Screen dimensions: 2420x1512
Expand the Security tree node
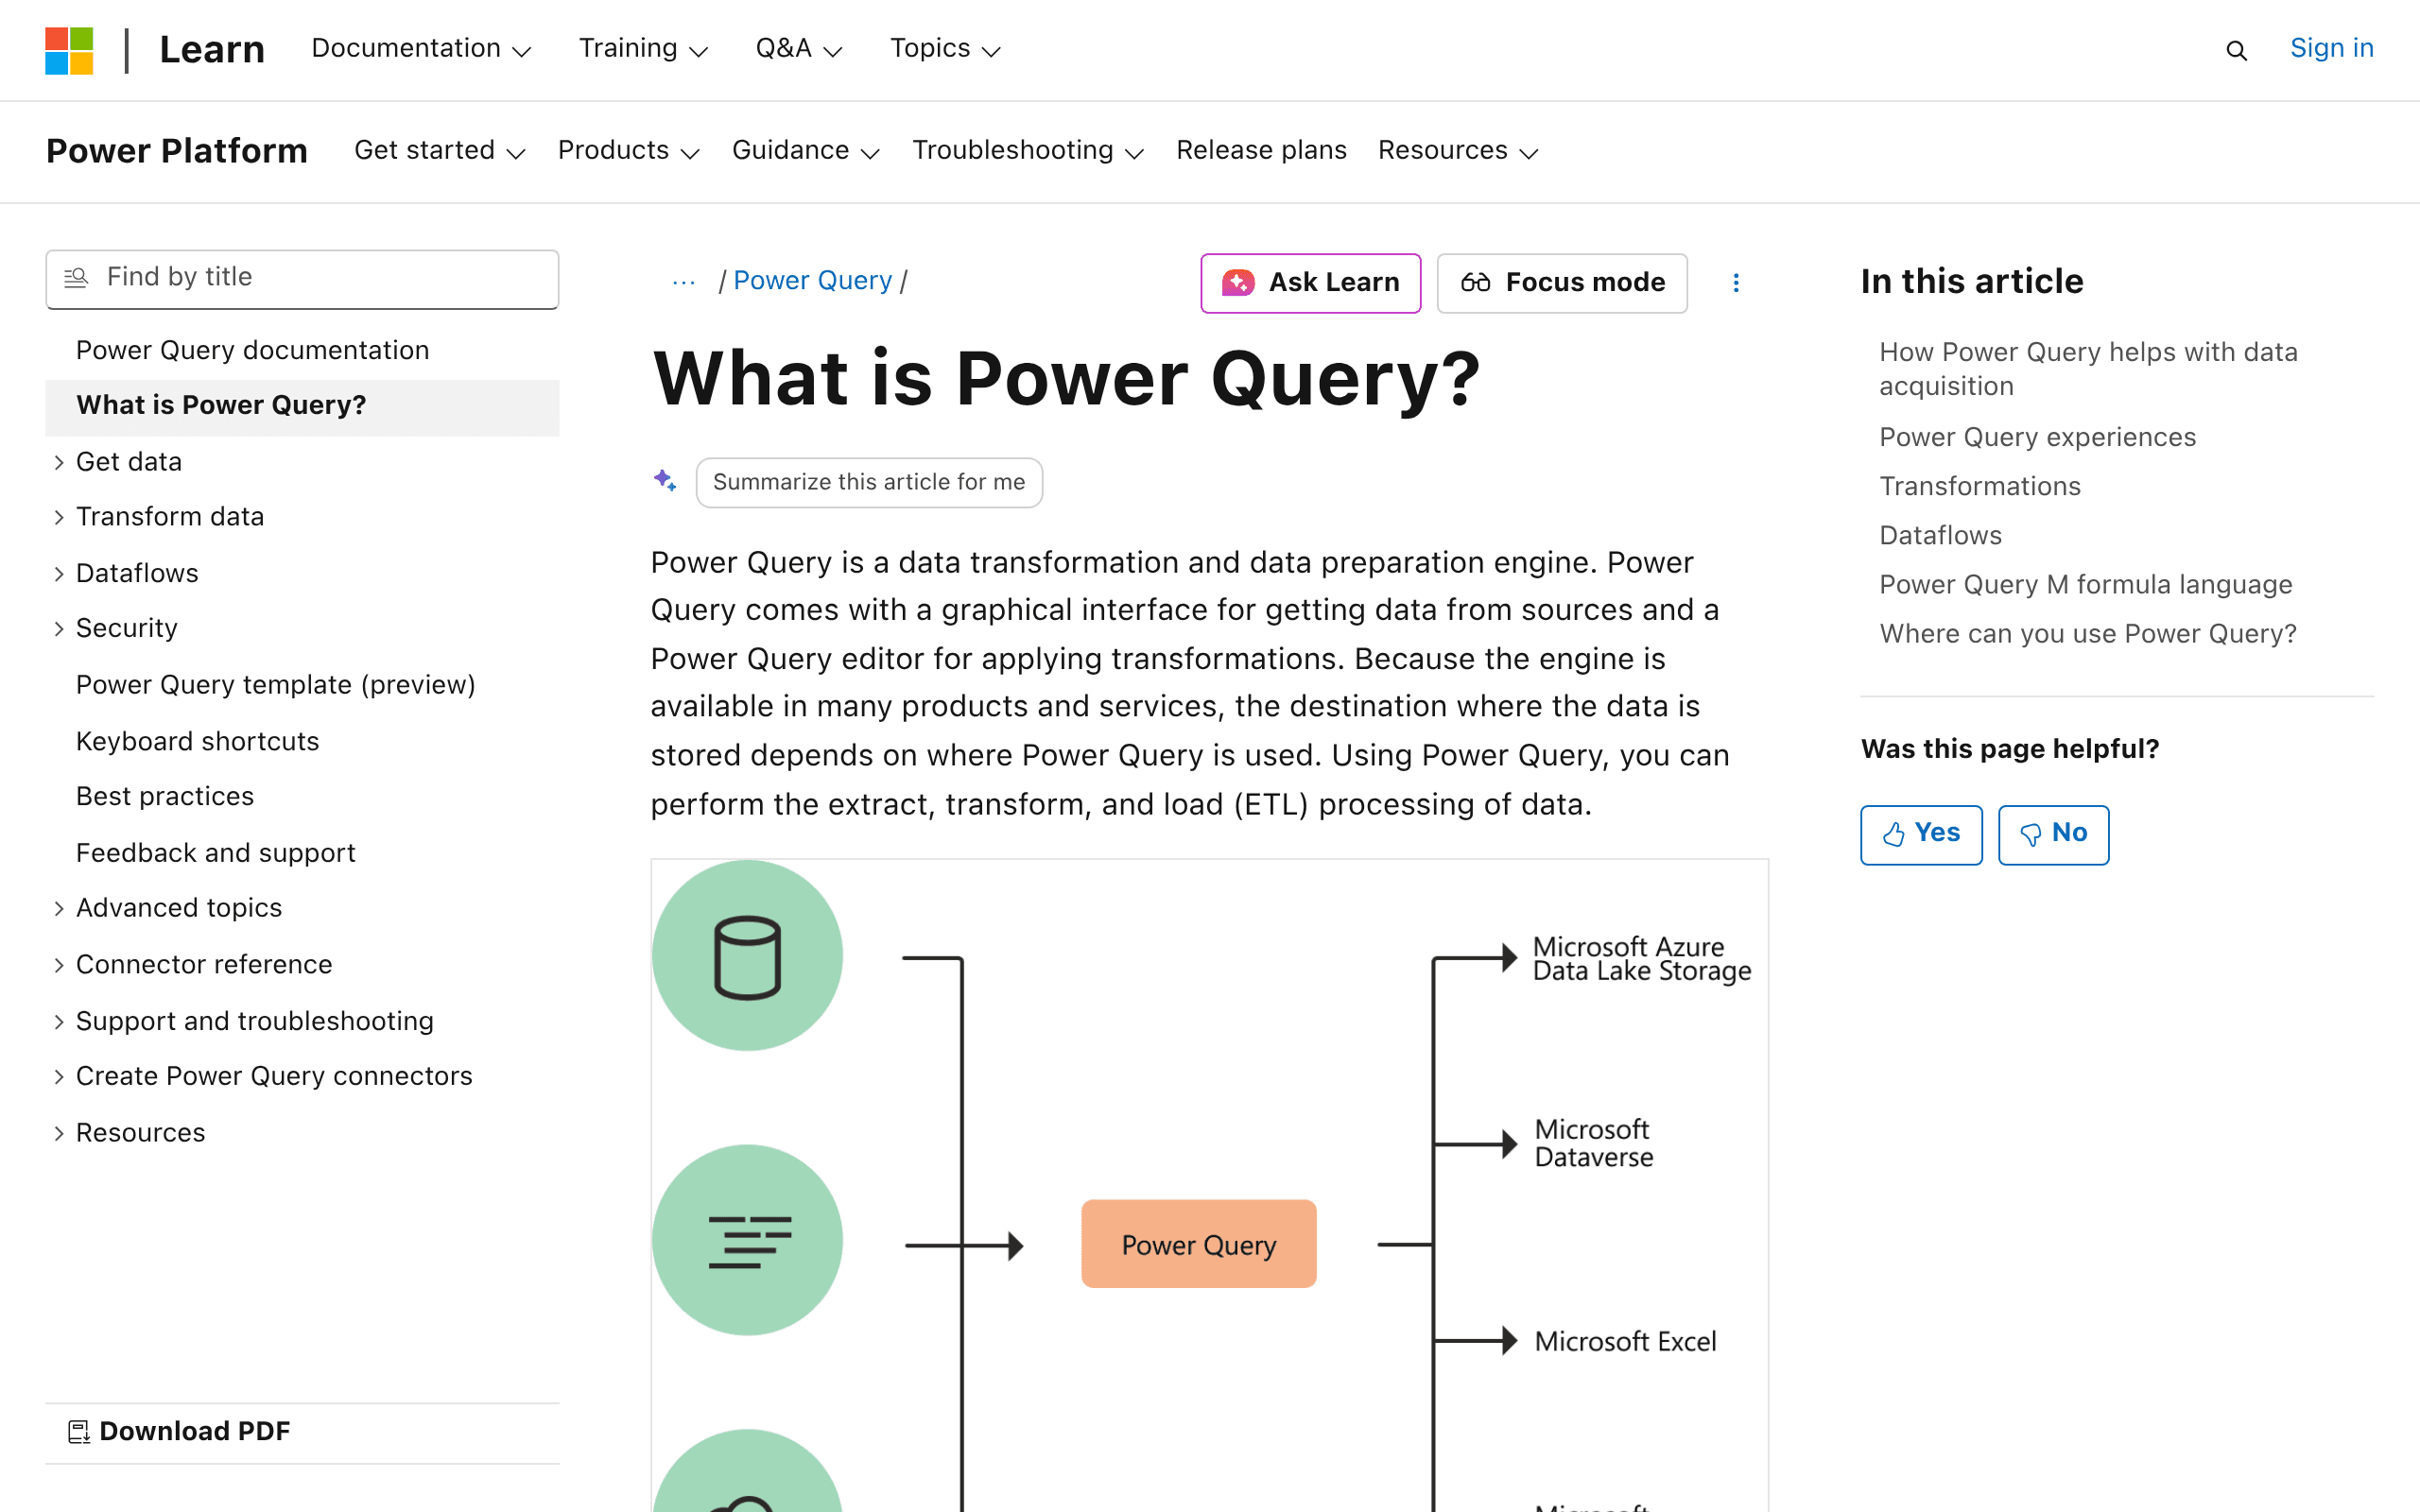[x=59, y=629]
